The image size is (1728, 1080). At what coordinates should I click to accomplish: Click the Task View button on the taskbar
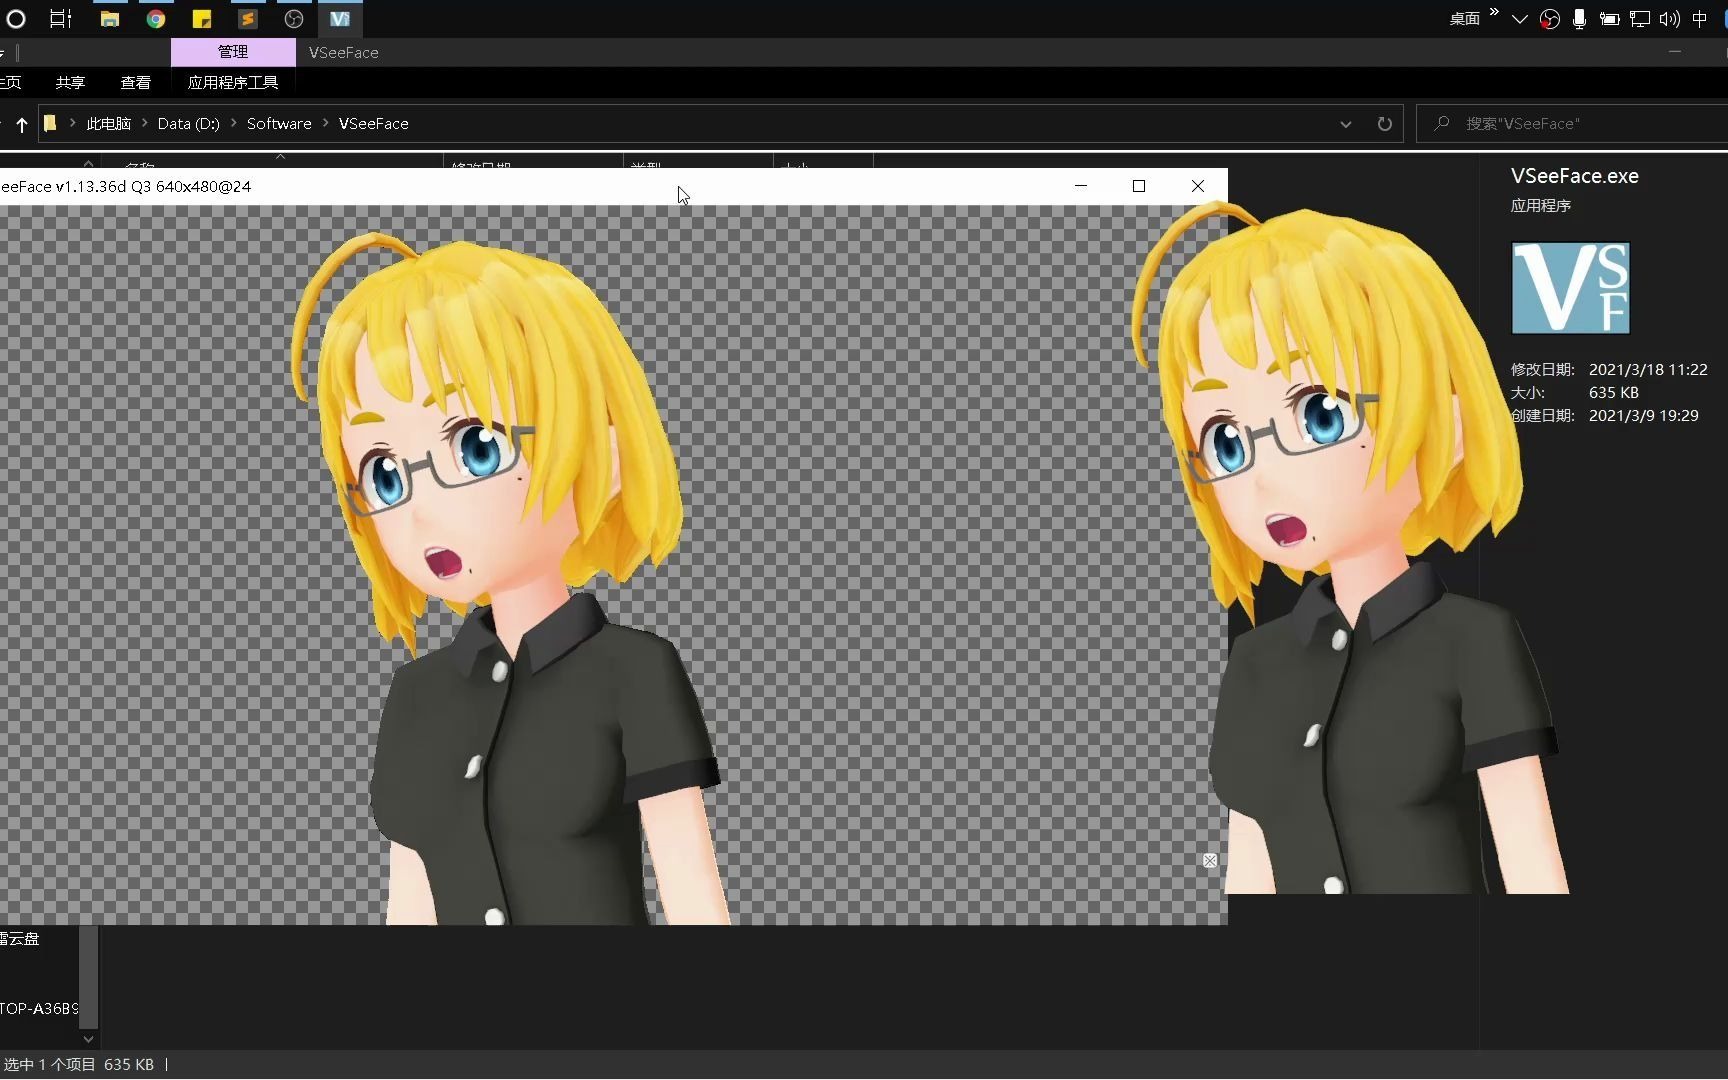pyautogui.click(x=60, y=18)
